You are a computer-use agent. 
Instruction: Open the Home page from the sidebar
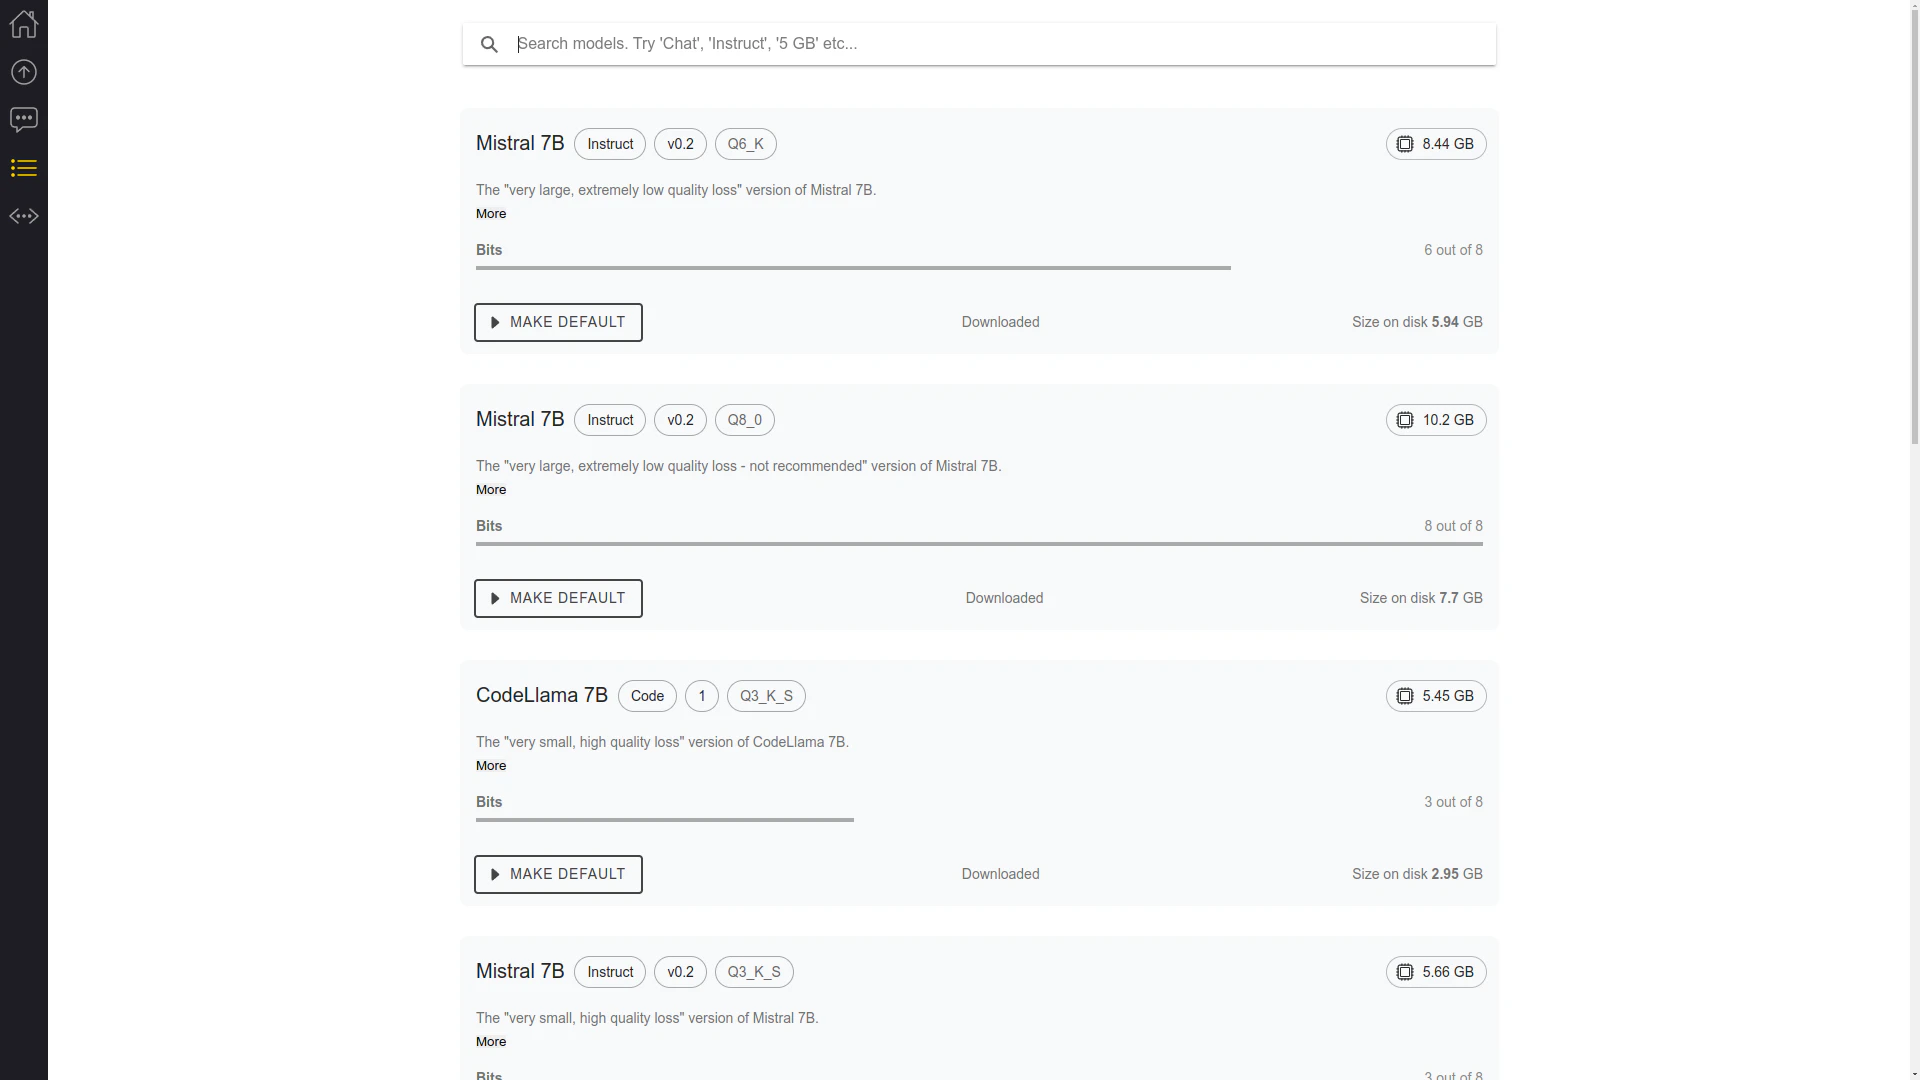pyautogui.click(x=23, y=24)
